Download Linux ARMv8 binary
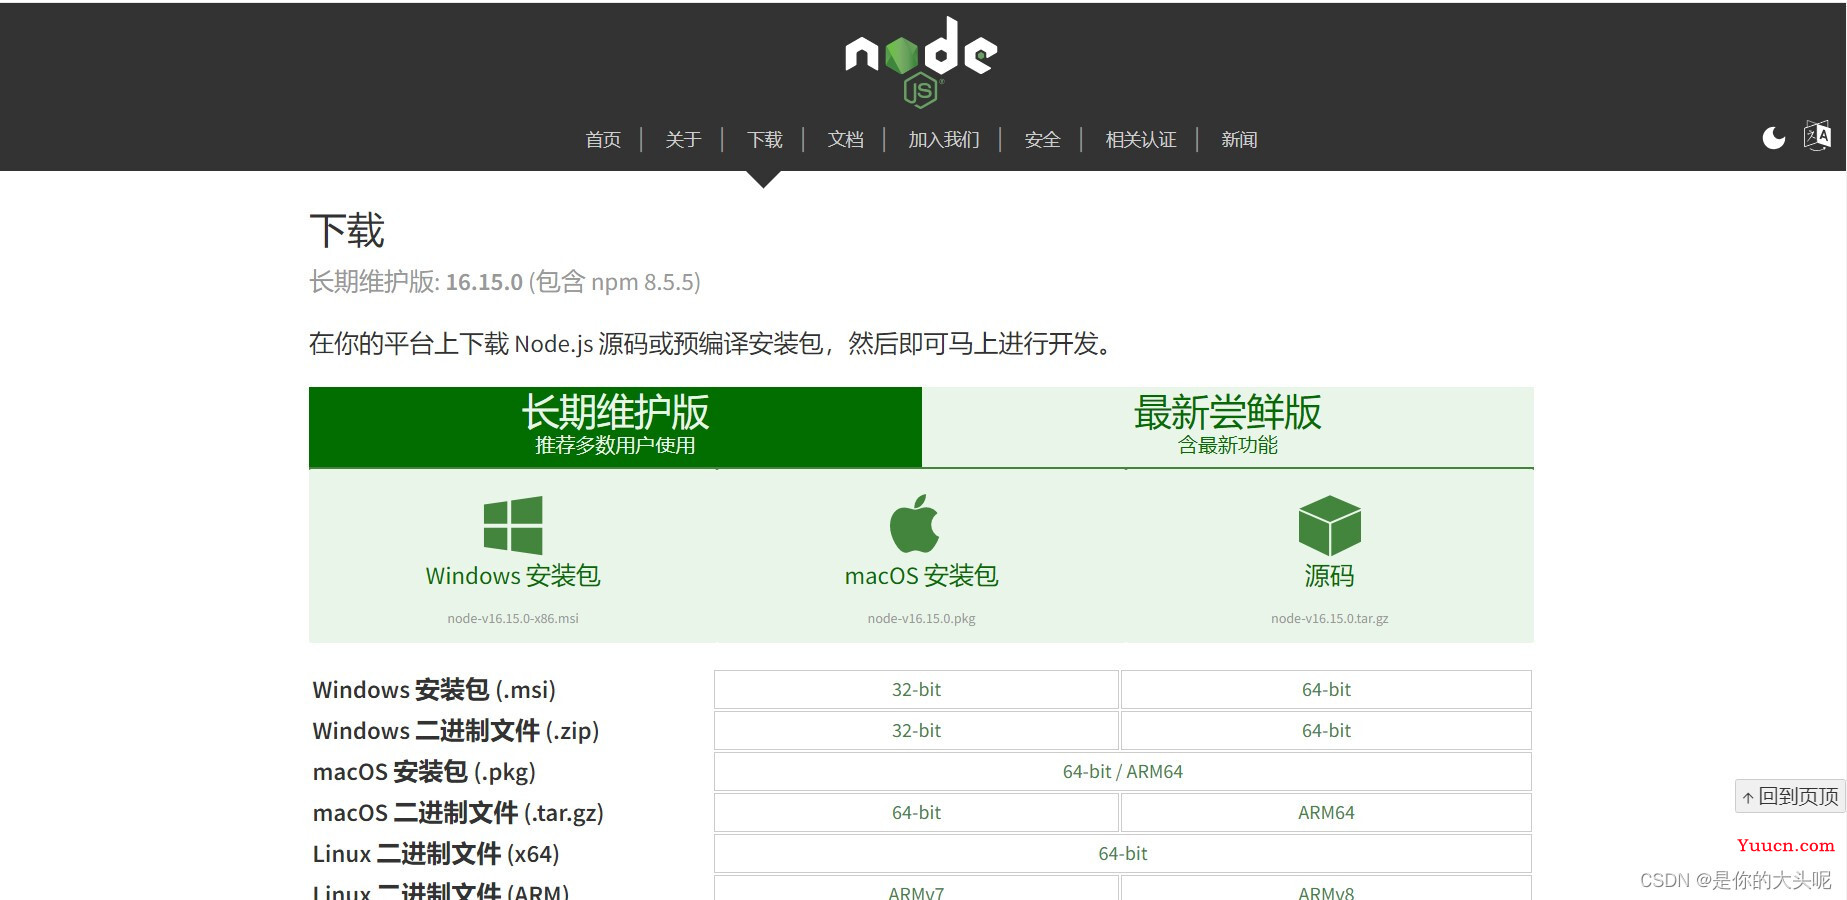The image size is (1847, 900). tap(1326, 889)
